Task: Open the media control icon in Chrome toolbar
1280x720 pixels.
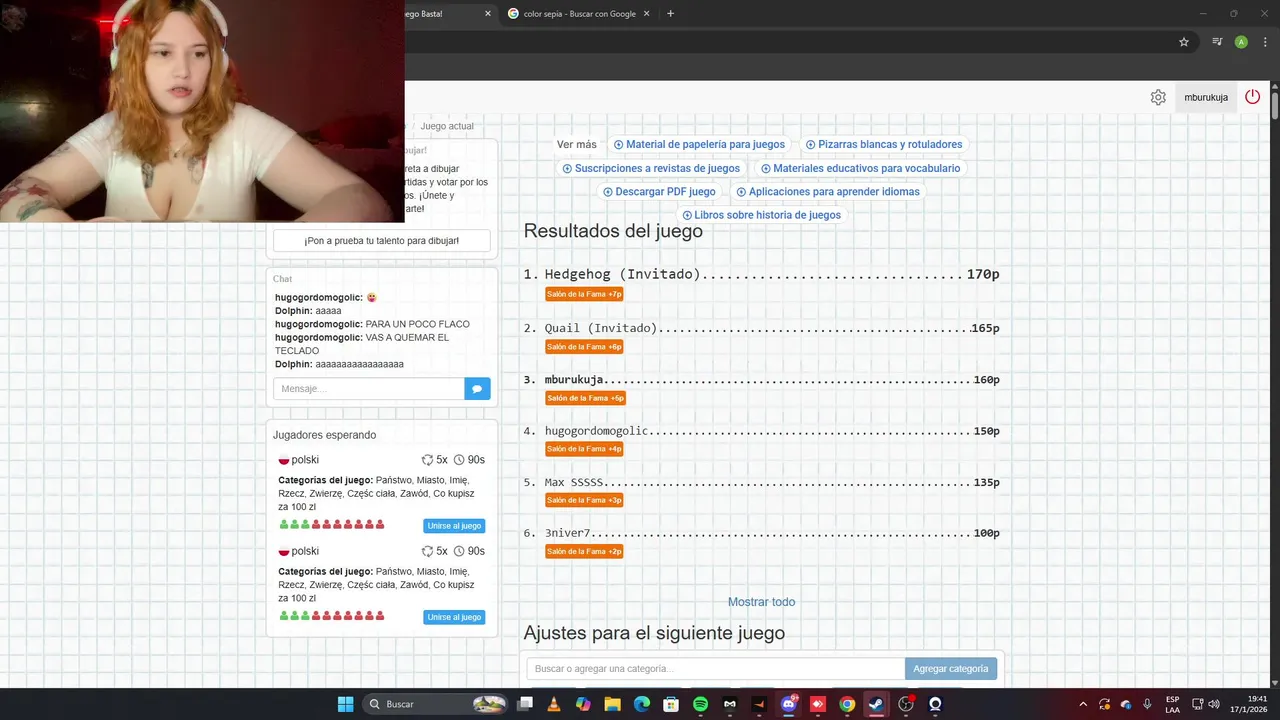Action: (x=1217, y=42)
